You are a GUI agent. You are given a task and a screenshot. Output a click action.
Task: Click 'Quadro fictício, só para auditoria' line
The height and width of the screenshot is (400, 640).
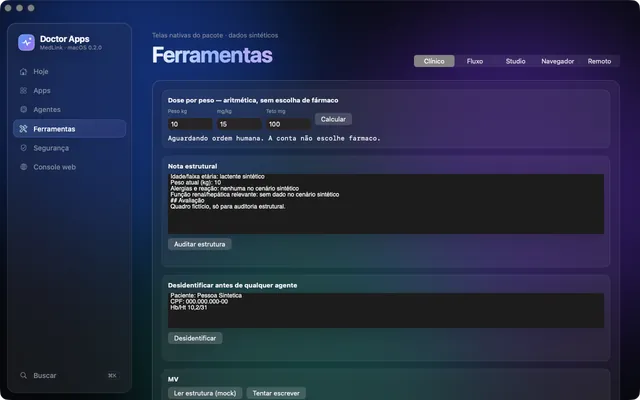[228, 207]
